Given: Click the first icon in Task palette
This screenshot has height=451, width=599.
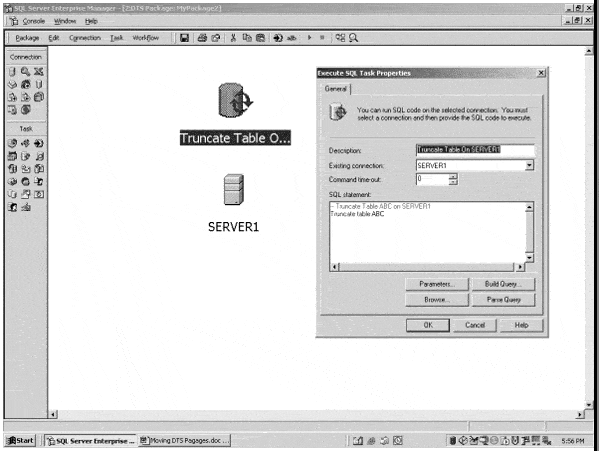Looking at the screenshot, I should click(x=12, y=143).
